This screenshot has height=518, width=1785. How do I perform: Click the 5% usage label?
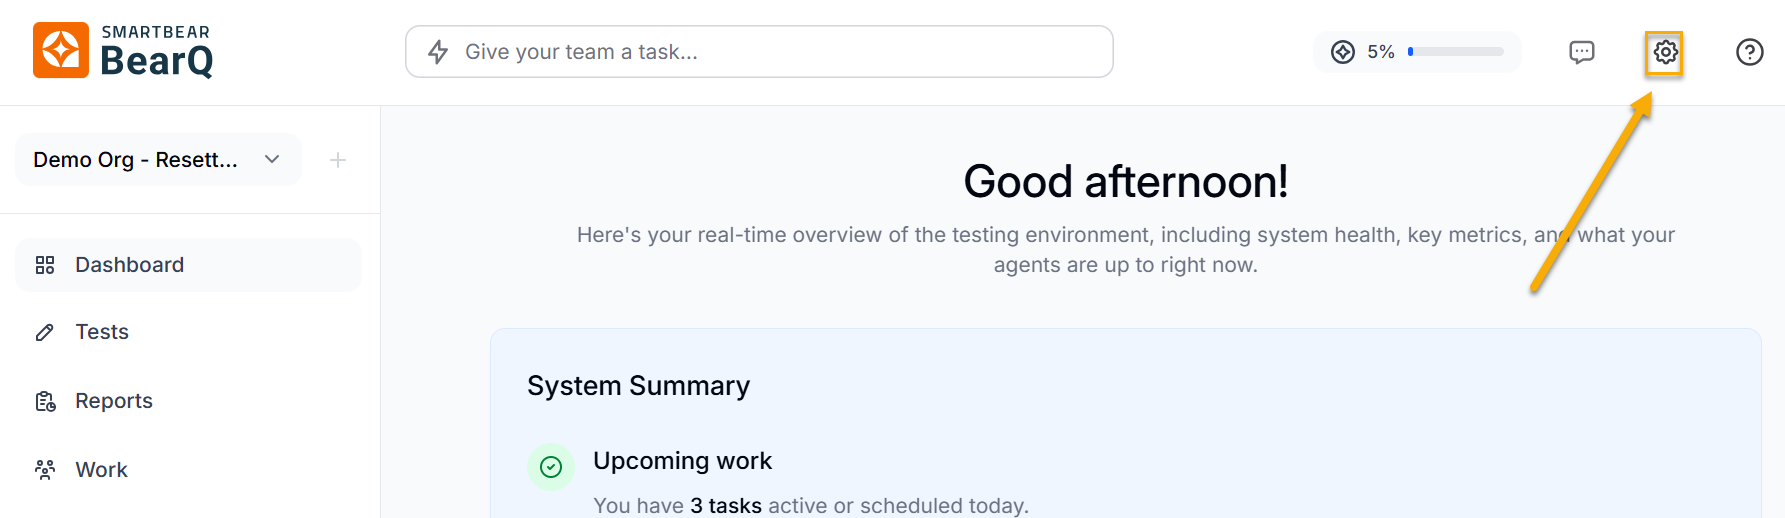[x=1381, y=52]
